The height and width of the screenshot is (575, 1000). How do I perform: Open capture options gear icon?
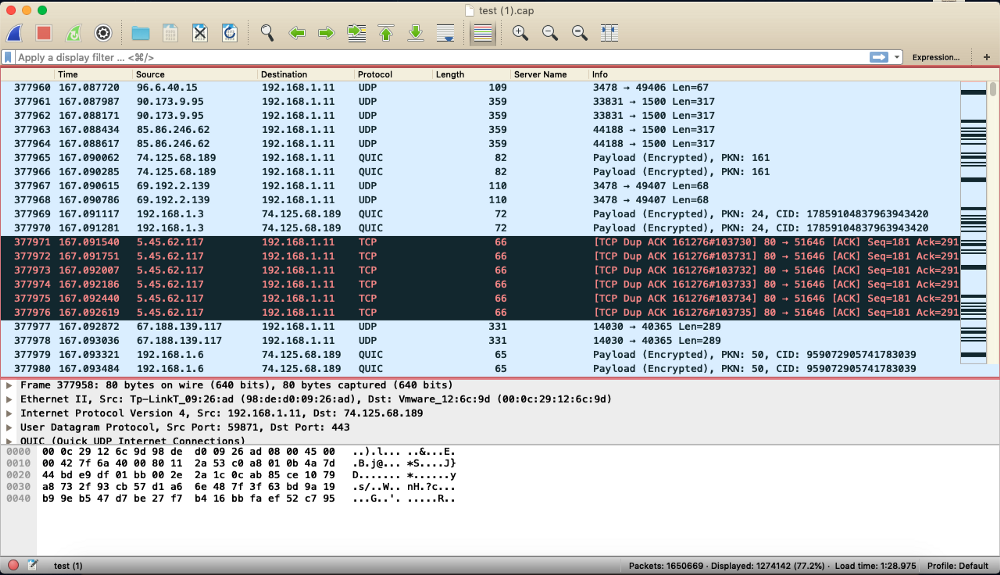tap(102, 33)
